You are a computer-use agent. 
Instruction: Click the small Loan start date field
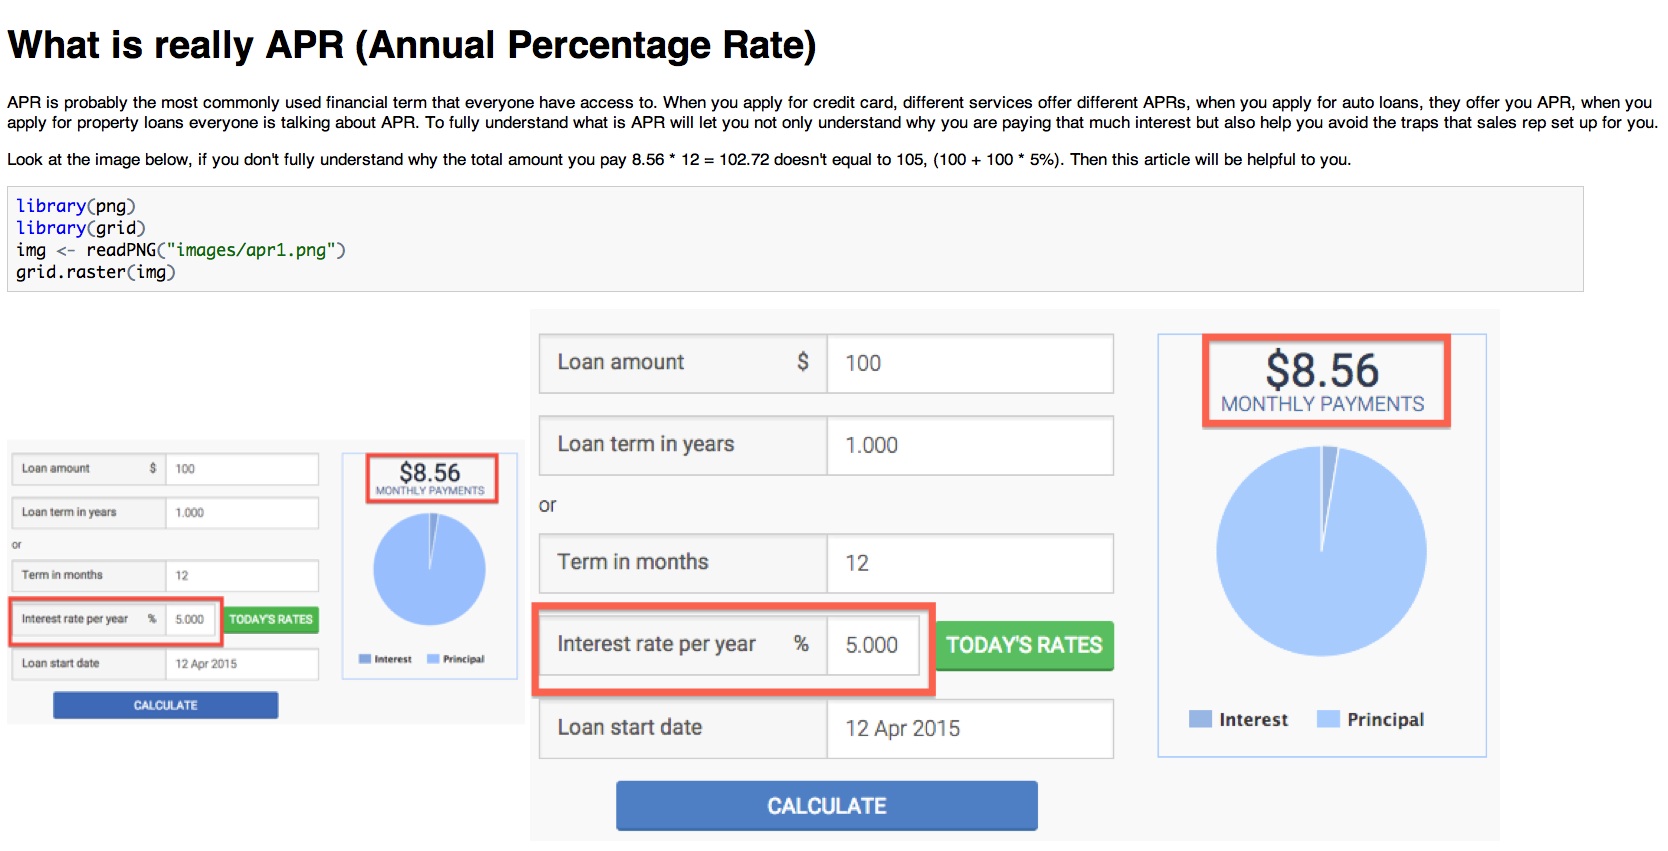tap(241, 664)
